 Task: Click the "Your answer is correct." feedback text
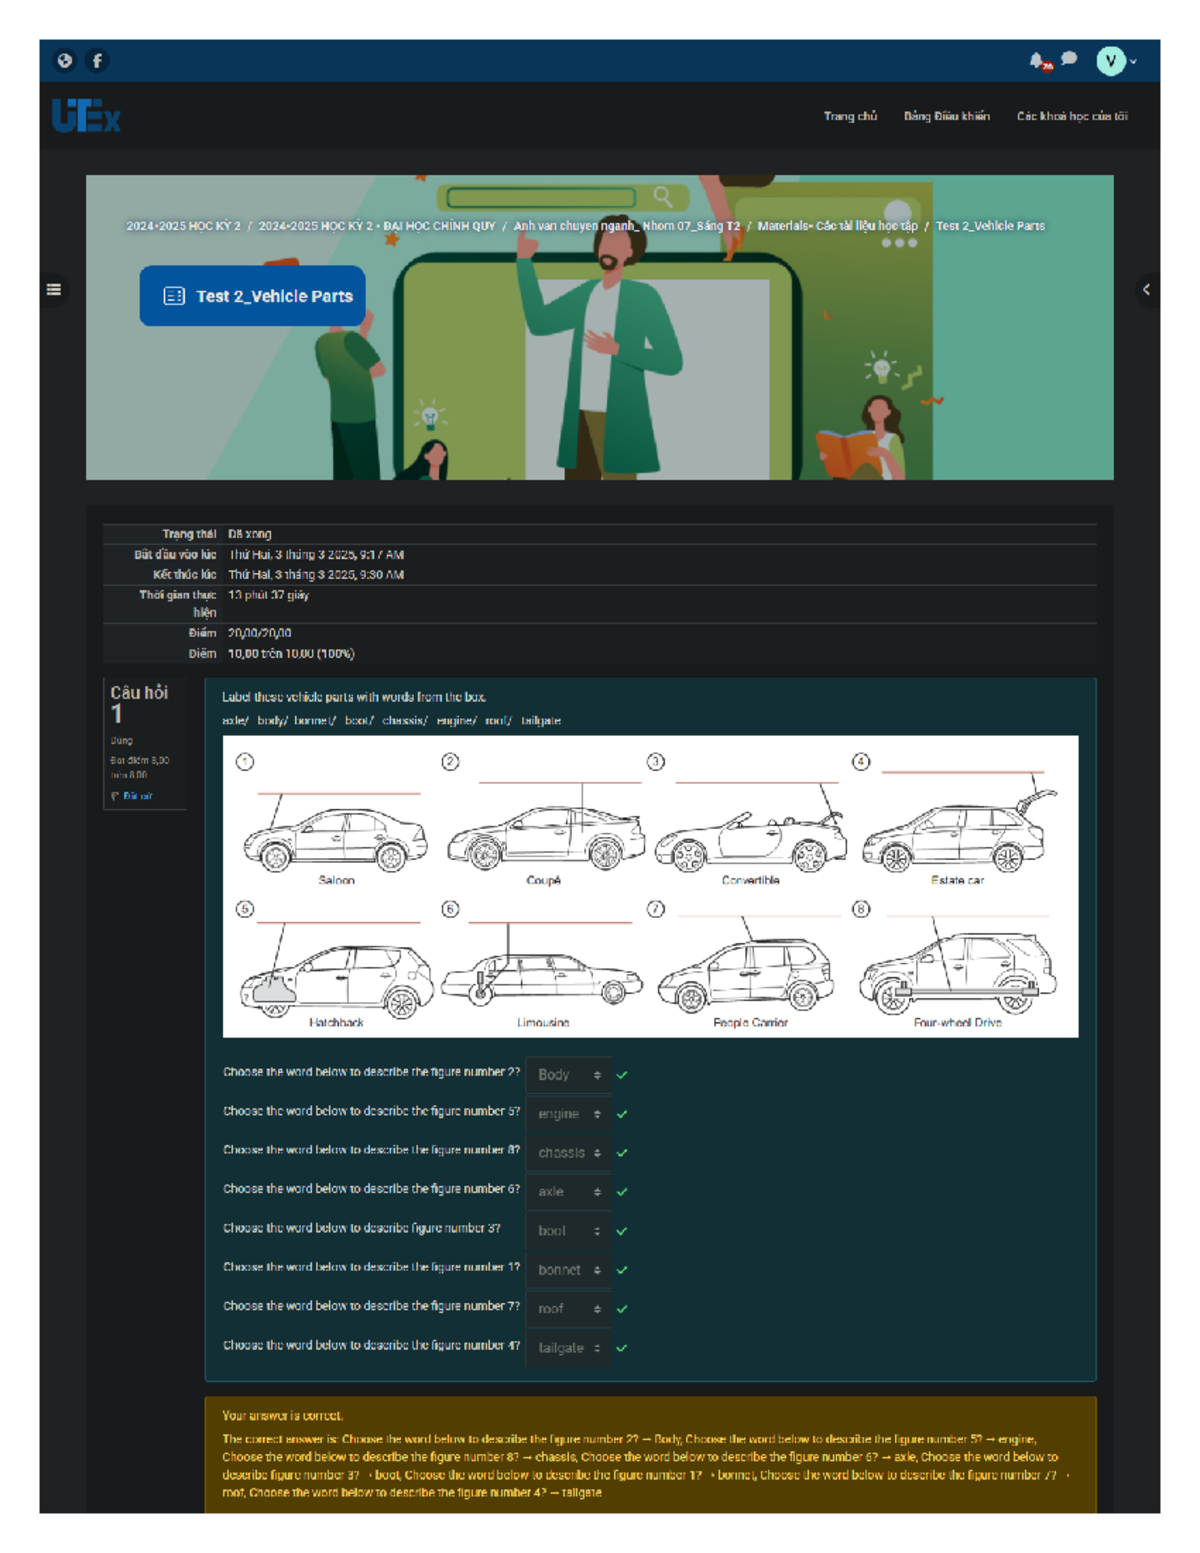283,1416
